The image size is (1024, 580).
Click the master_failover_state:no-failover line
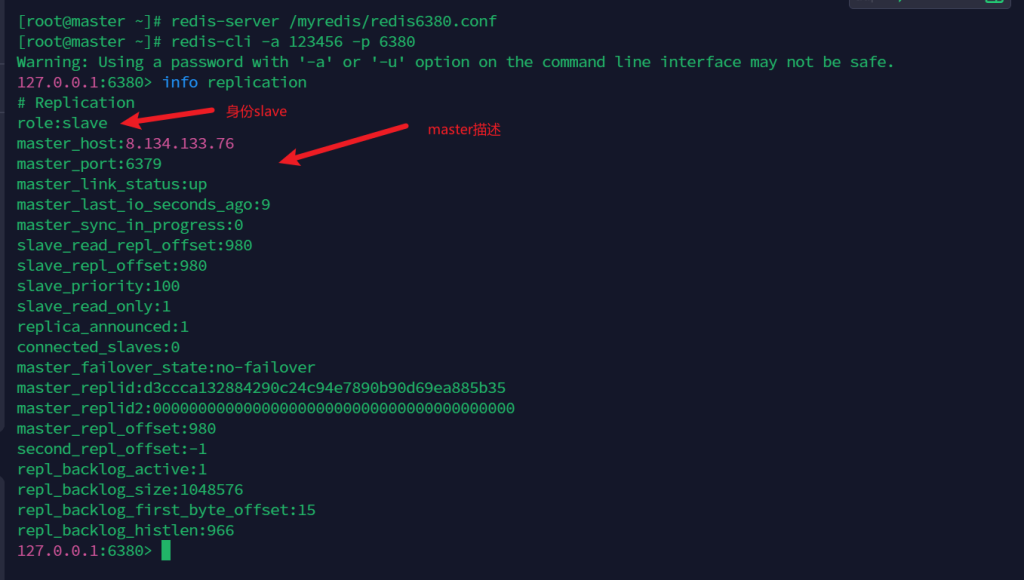point(166,367)
